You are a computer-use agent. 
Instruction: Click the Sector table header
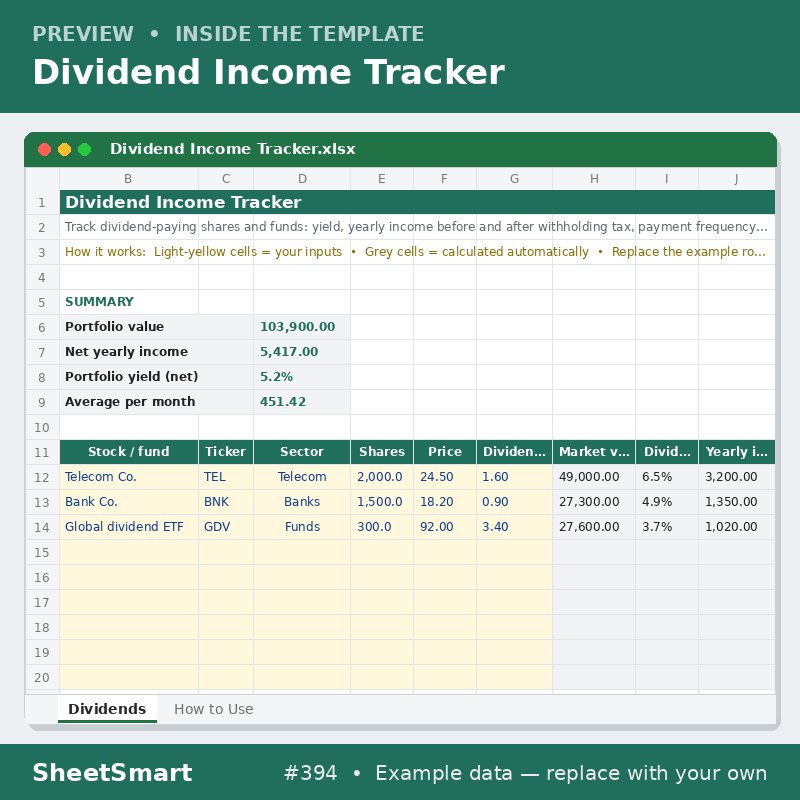[302, 452]
